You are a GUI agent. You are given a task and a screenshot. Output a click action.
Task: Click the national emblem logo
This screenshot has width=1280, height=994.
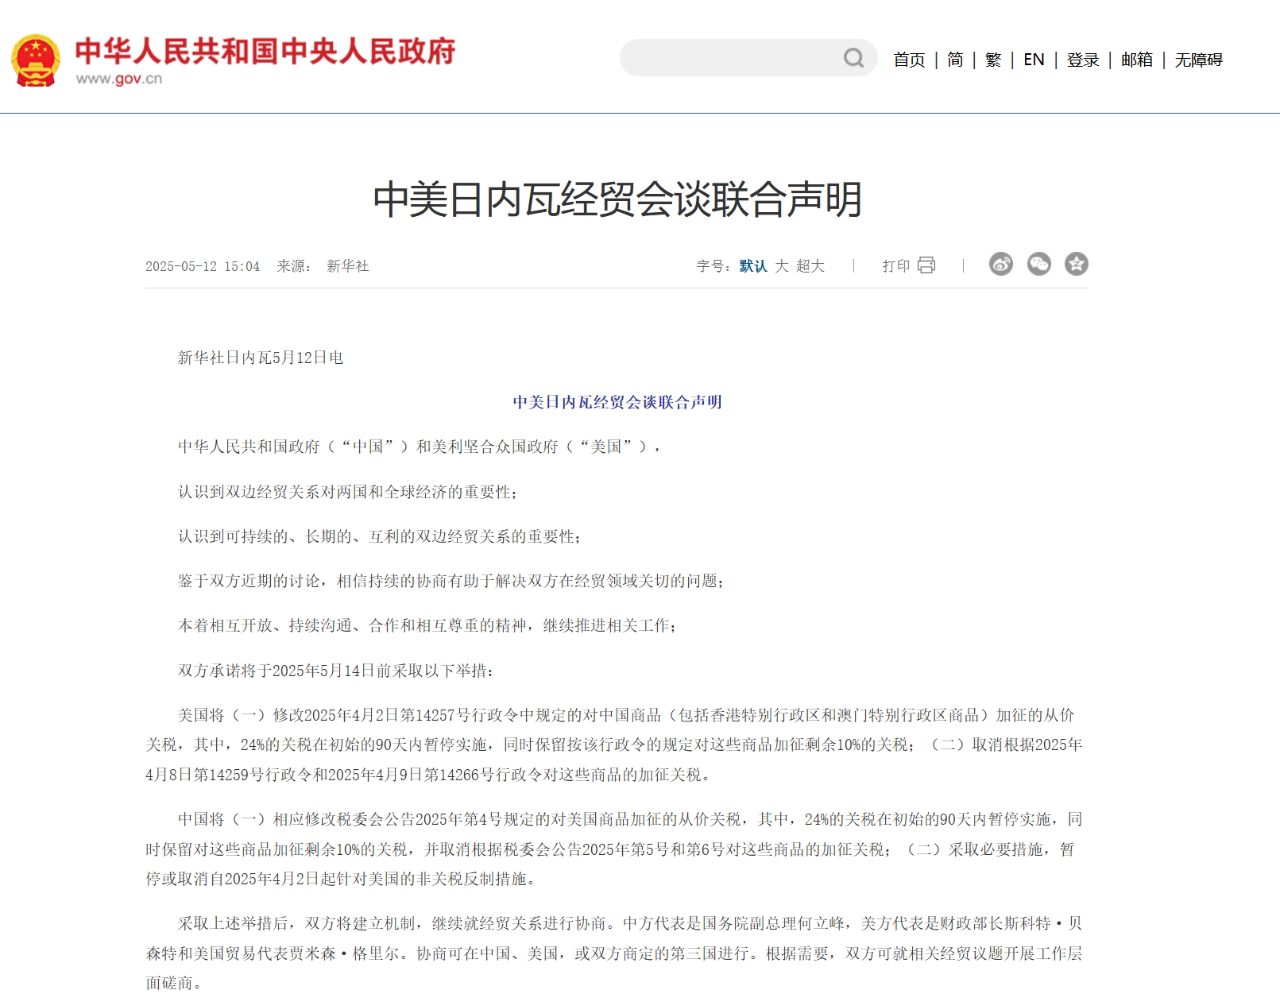[37, 57]
